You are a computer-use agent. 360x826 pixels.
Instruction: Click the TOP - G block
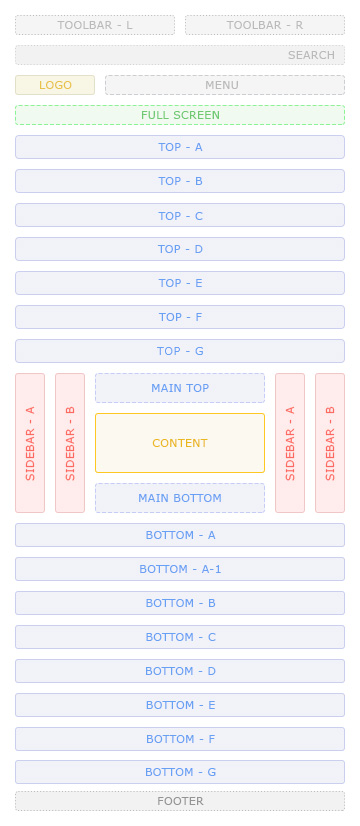180,351
